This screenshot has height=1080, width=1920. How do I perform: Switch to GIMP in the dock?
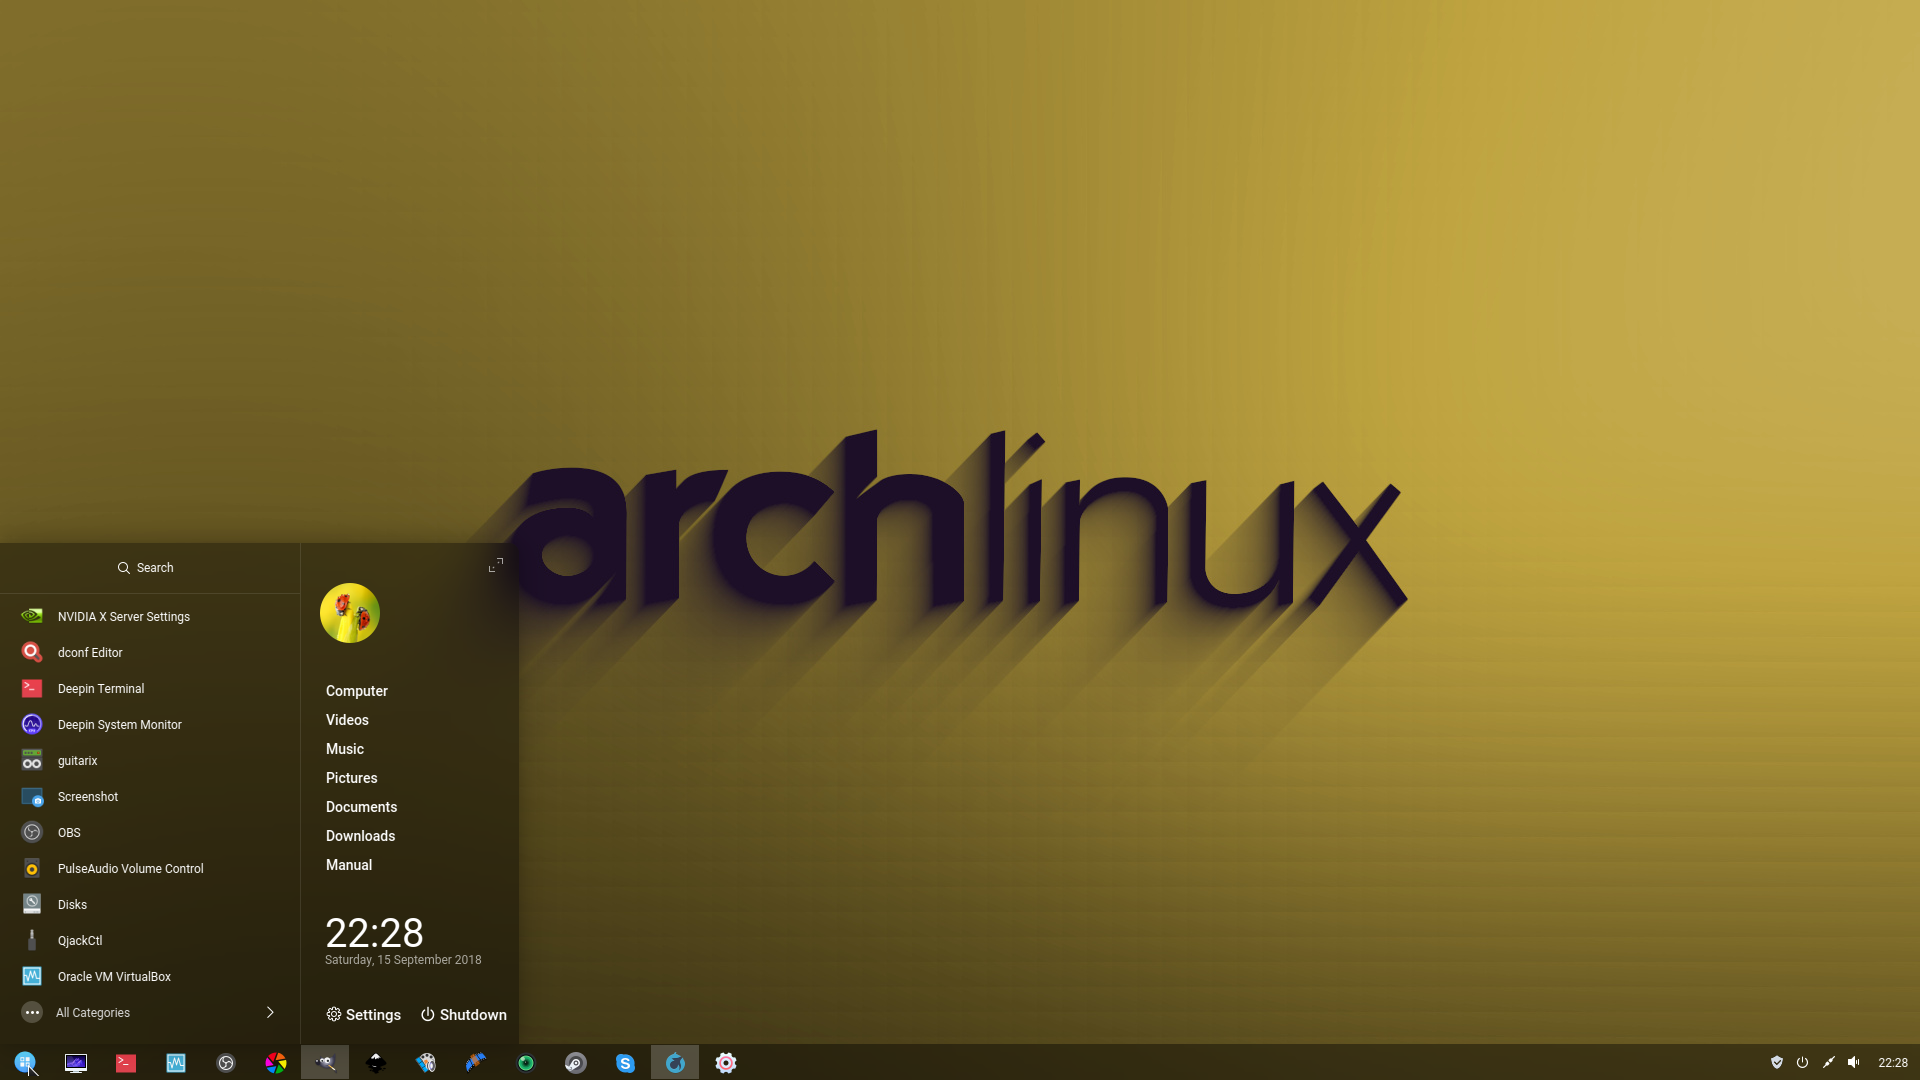point(325,1062)
